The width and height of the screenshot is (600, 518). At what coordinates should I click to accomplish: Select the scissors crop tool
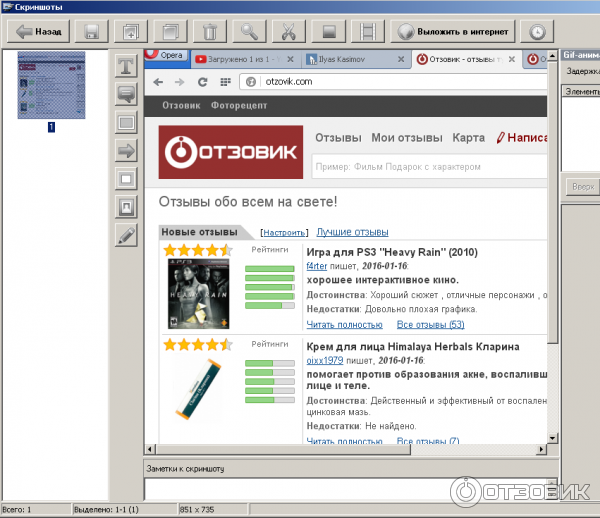coord(289,31)
